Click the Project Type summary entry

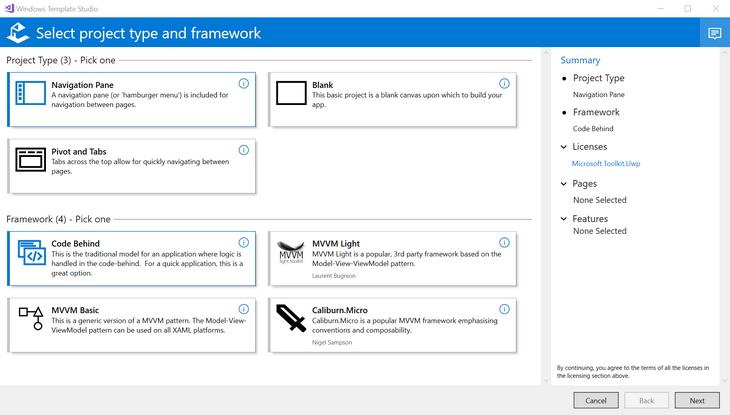[599, 78]
